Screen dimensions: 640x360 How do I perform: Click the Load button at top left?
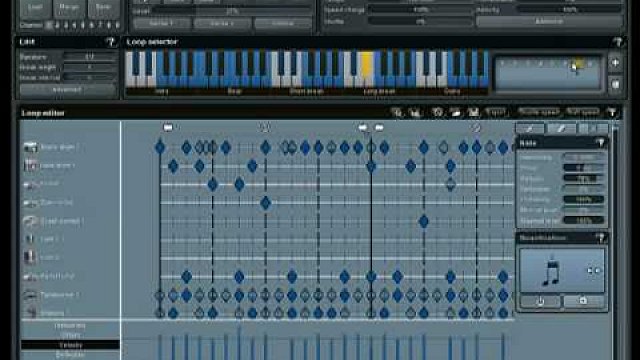tap(35, 7)
